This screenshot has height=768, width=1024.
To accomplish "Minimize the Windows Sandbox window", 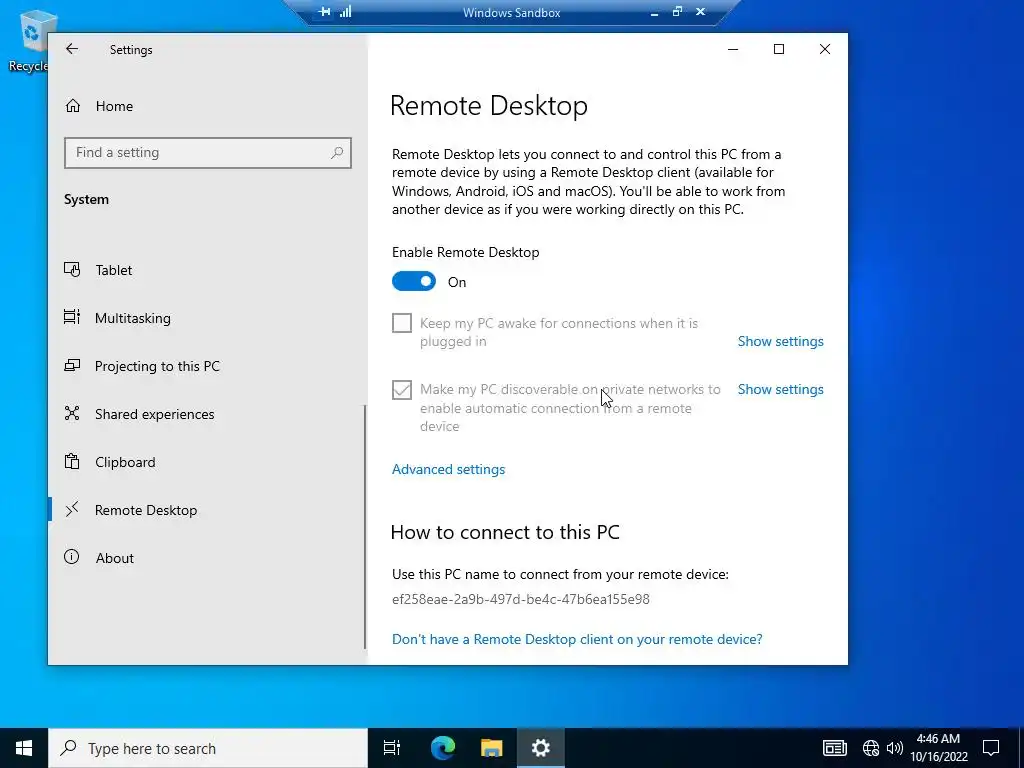I will click(x=654, y=12).
